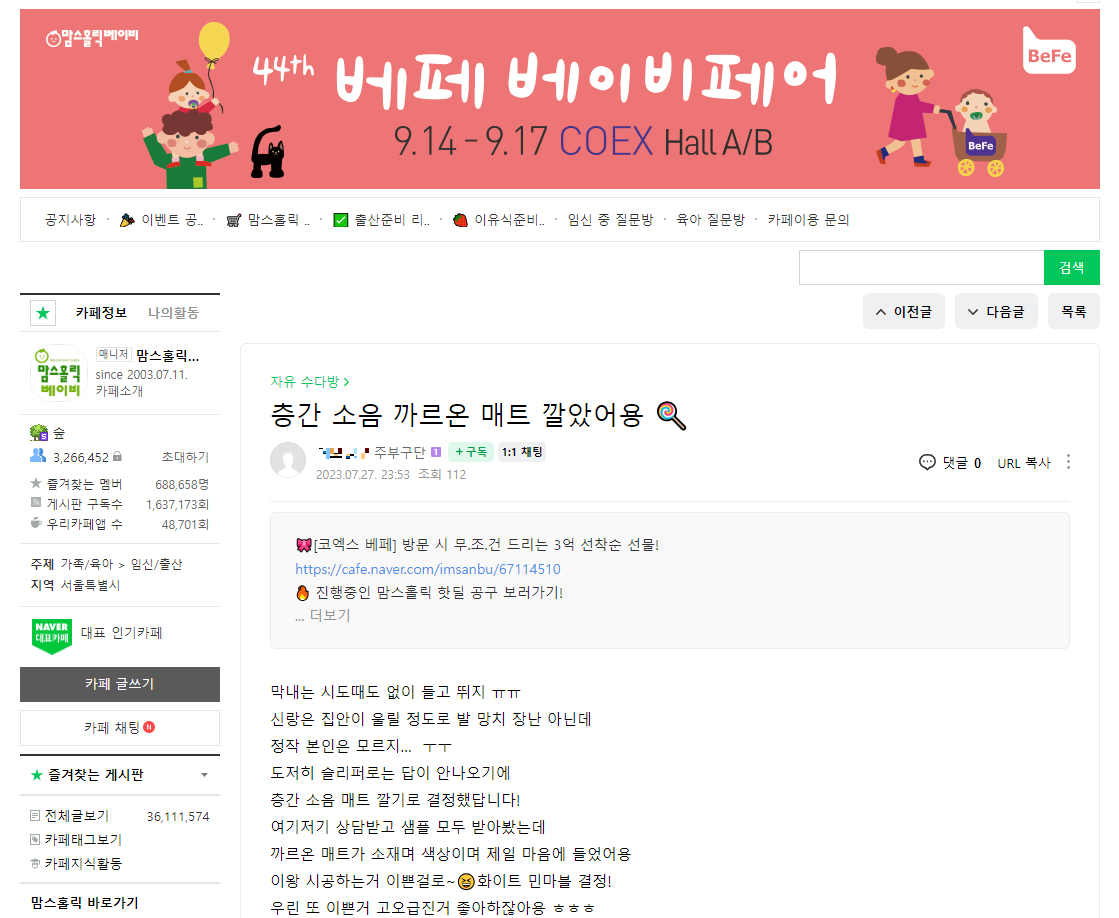Image resolution: width=1119 pixels, height=918 pixels.
Task: Open the 출산준비 리스트 menu item
Action: click(382, 220)
